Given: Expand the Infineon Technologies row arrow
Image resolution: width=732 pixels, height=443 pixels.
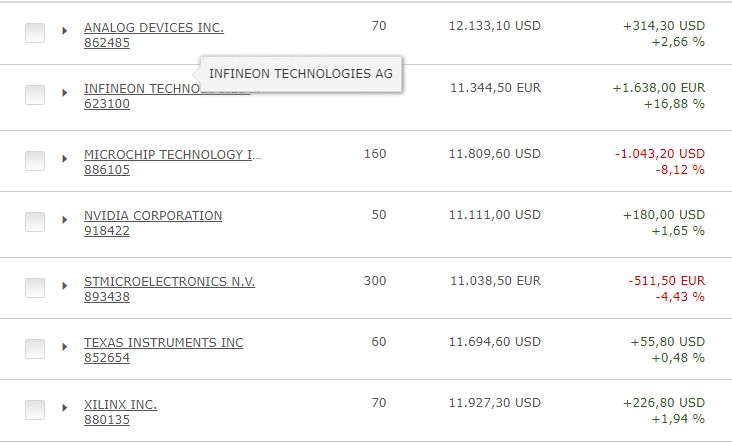Looking at the screenshot, I should coord(65,95).
